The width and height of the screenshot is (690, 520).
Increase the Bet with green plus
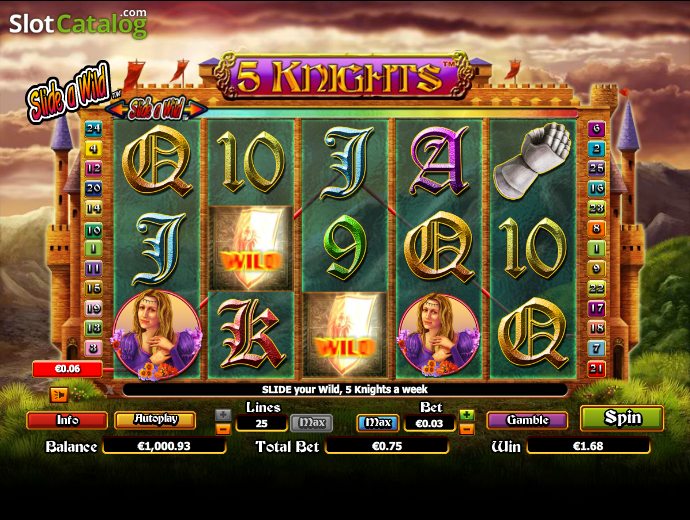coord(466,414)
